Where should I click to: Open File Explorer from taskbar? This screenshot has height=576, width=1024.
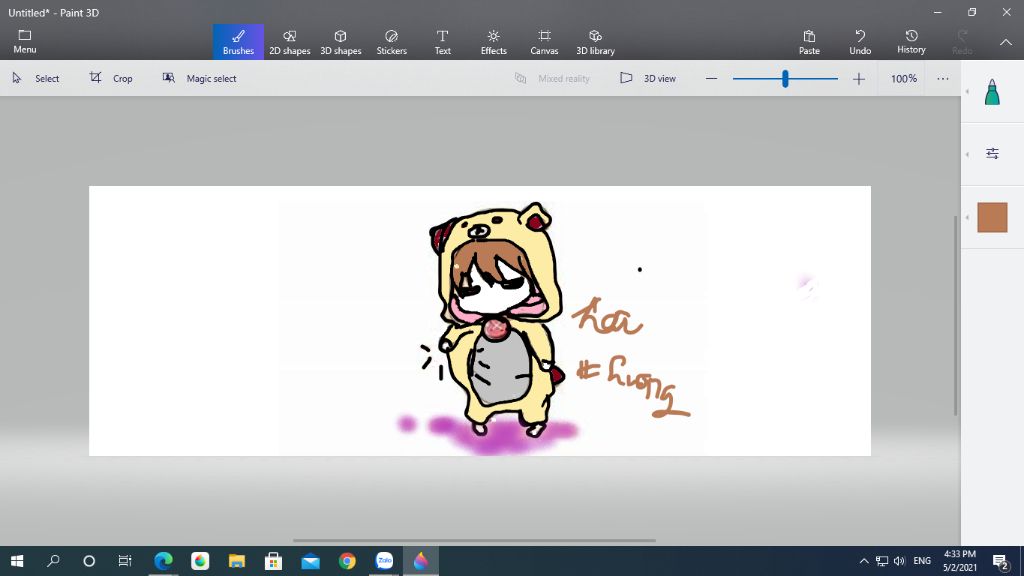click(236, 561)
